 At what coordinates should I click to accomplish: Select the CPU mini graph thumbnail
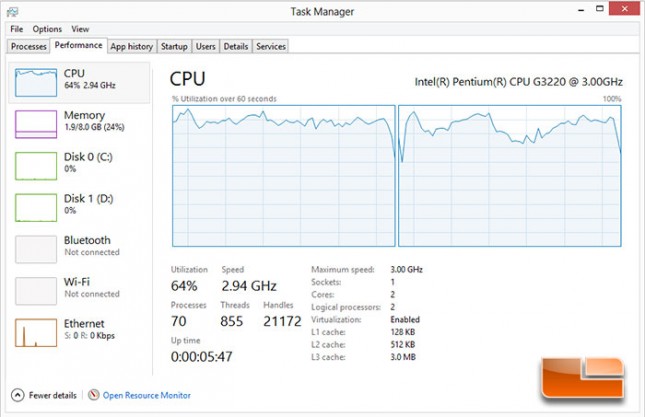(x=36, y=83)
